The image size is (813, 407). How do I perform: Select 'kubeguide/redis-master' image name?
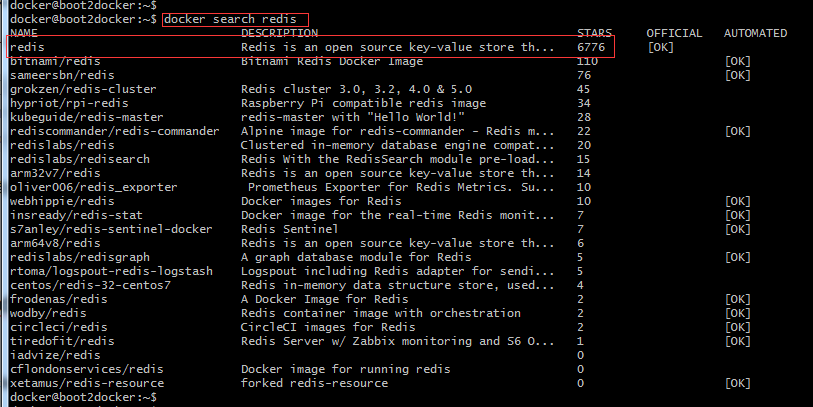pos(87,117)
